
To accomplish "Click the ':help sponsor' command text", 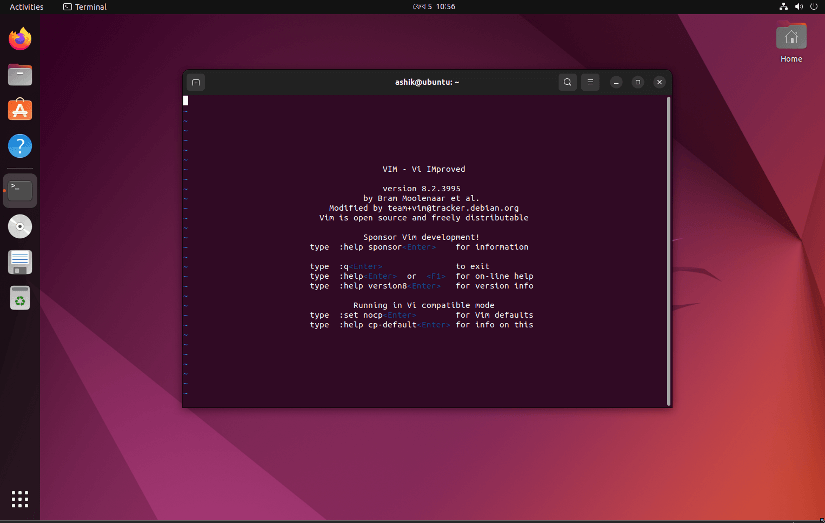I will click(x=370, y=247).
